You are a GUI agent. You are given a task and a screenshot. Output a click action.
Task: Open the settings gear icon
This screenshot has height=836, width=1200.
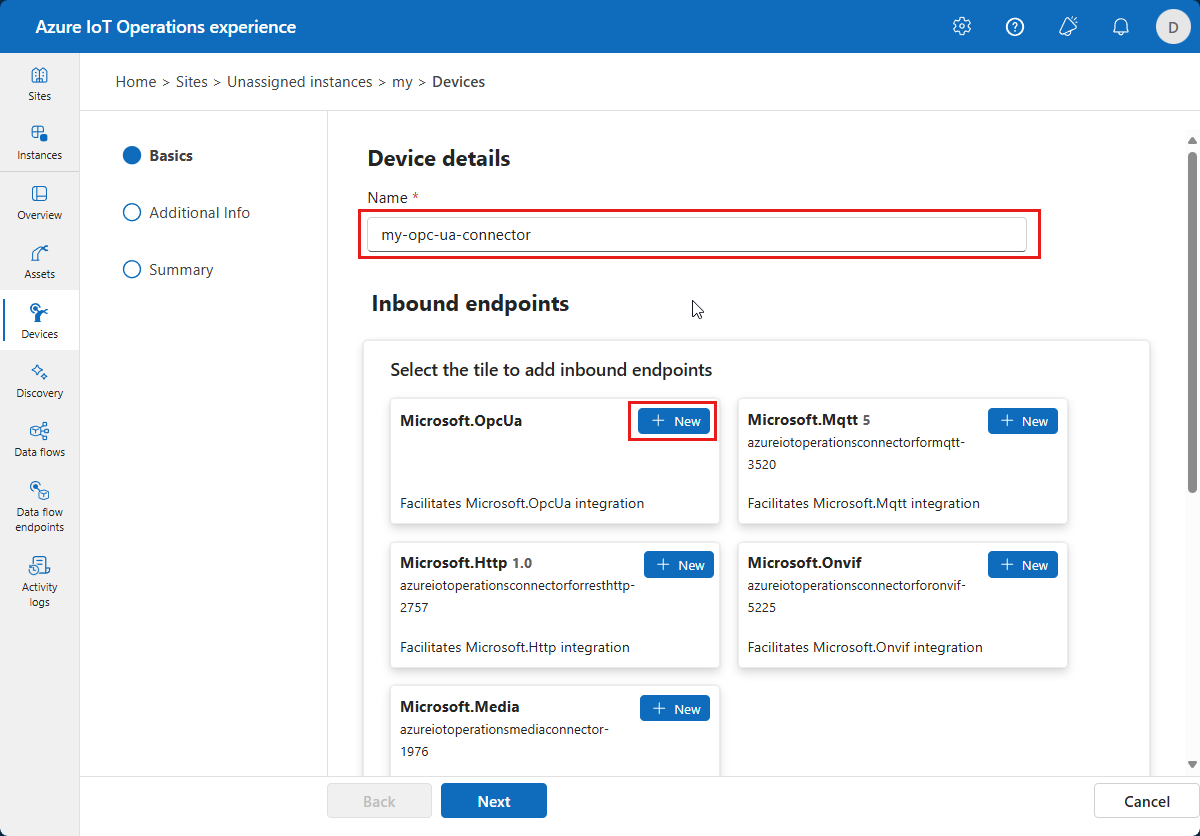[962, 27]
